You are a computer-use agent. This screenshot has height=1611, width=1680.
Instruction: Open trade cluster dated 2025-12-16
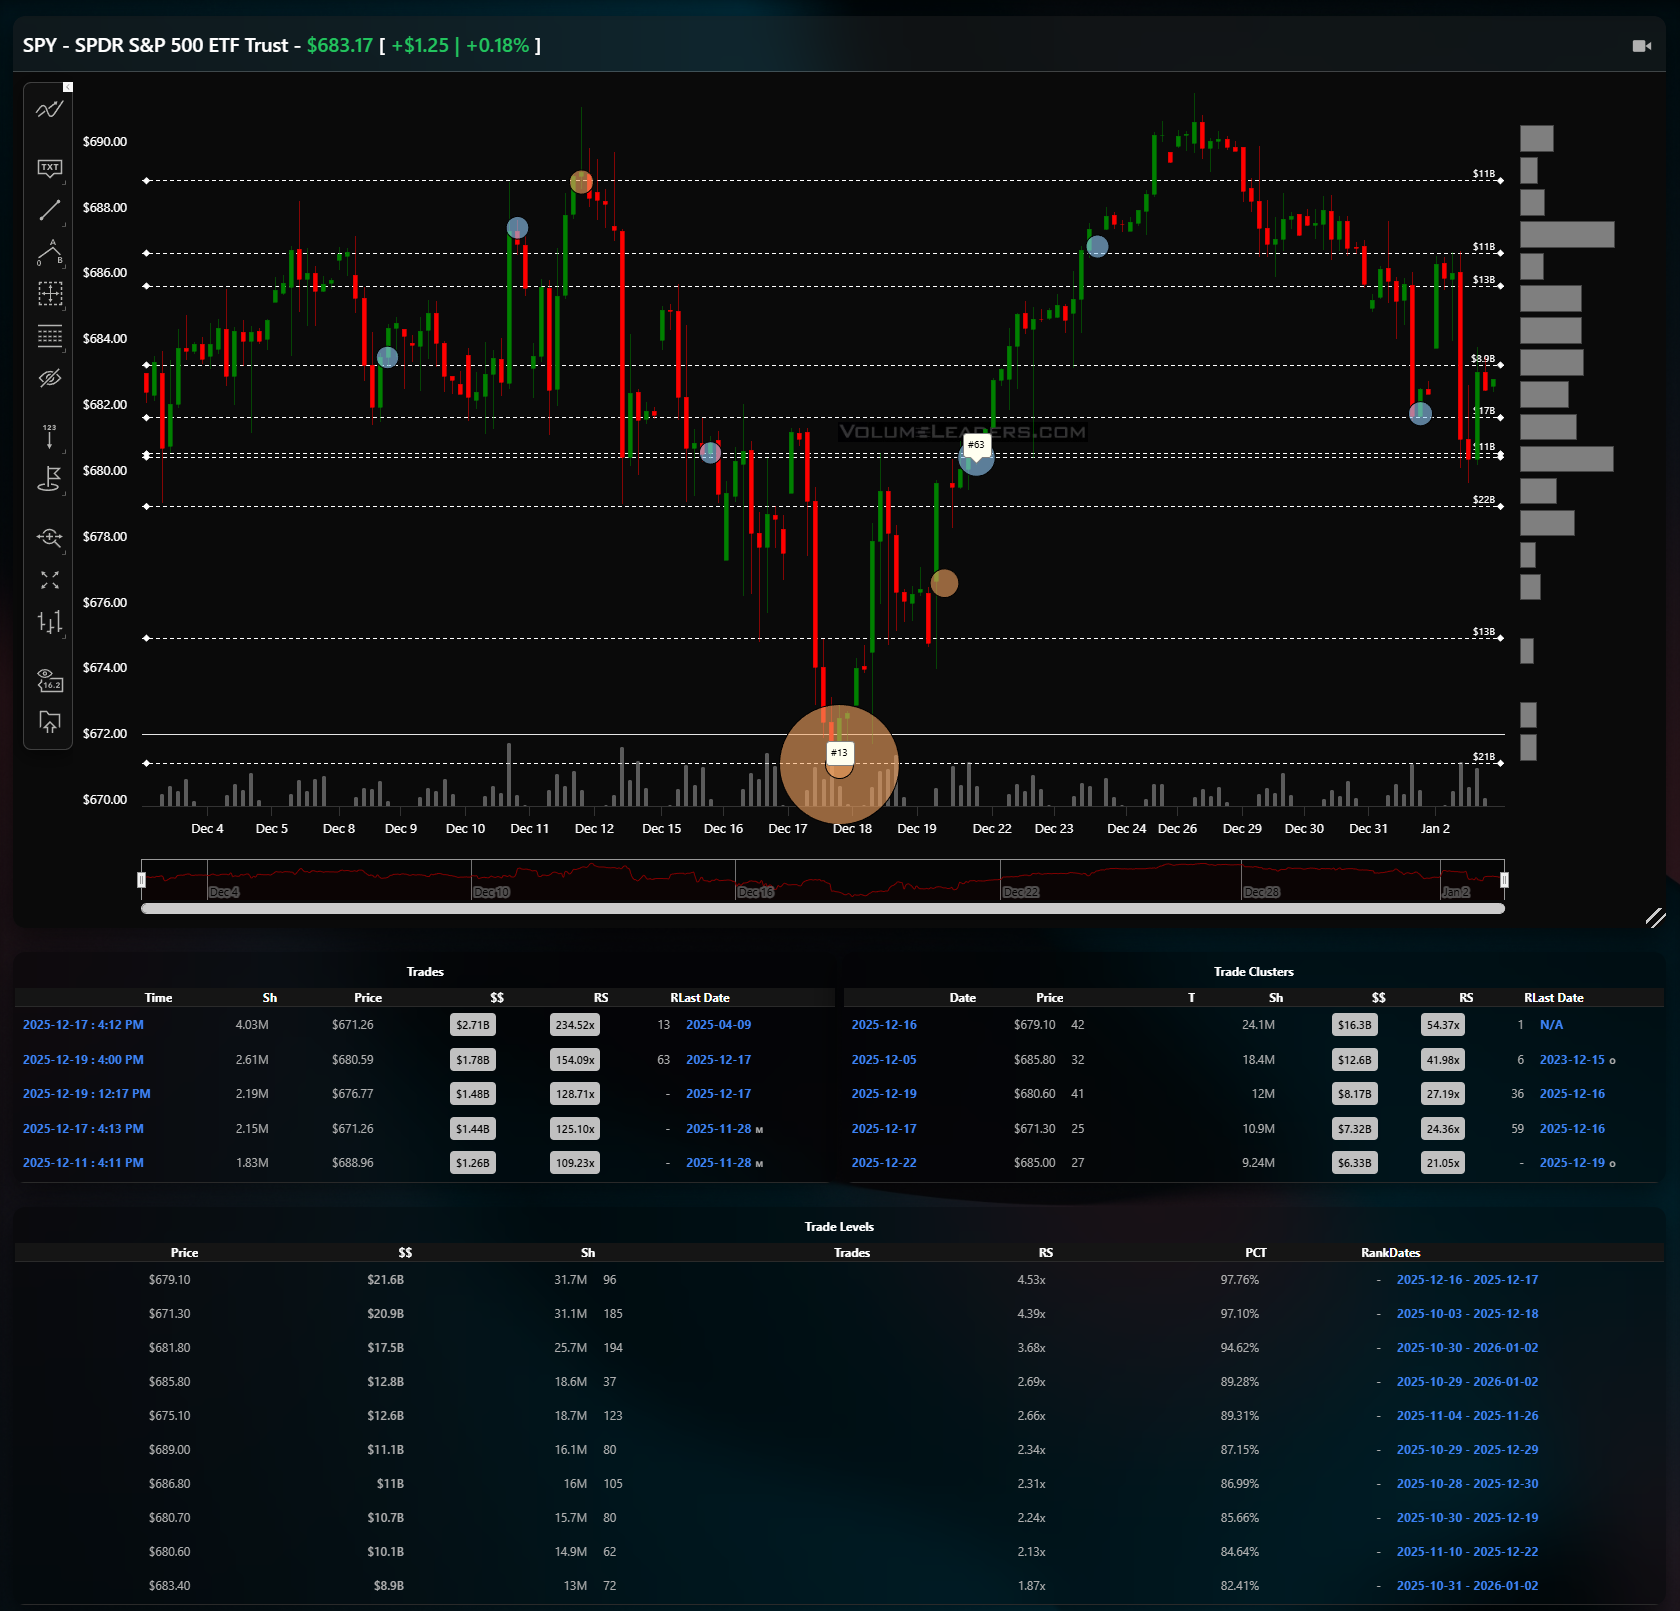coord(884,1025)
